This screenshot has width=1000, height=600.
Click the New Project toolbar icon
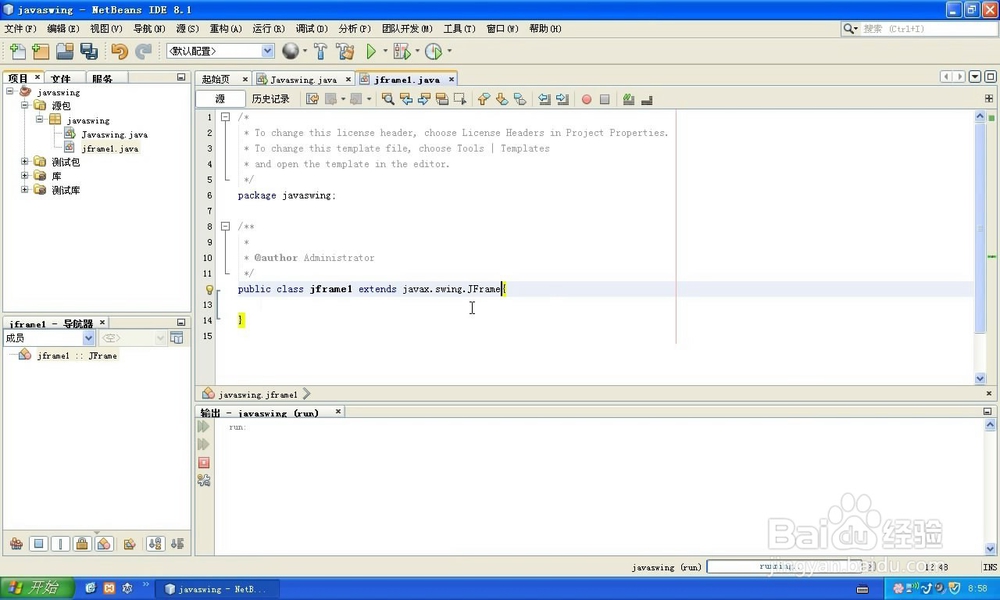[41, 51]
